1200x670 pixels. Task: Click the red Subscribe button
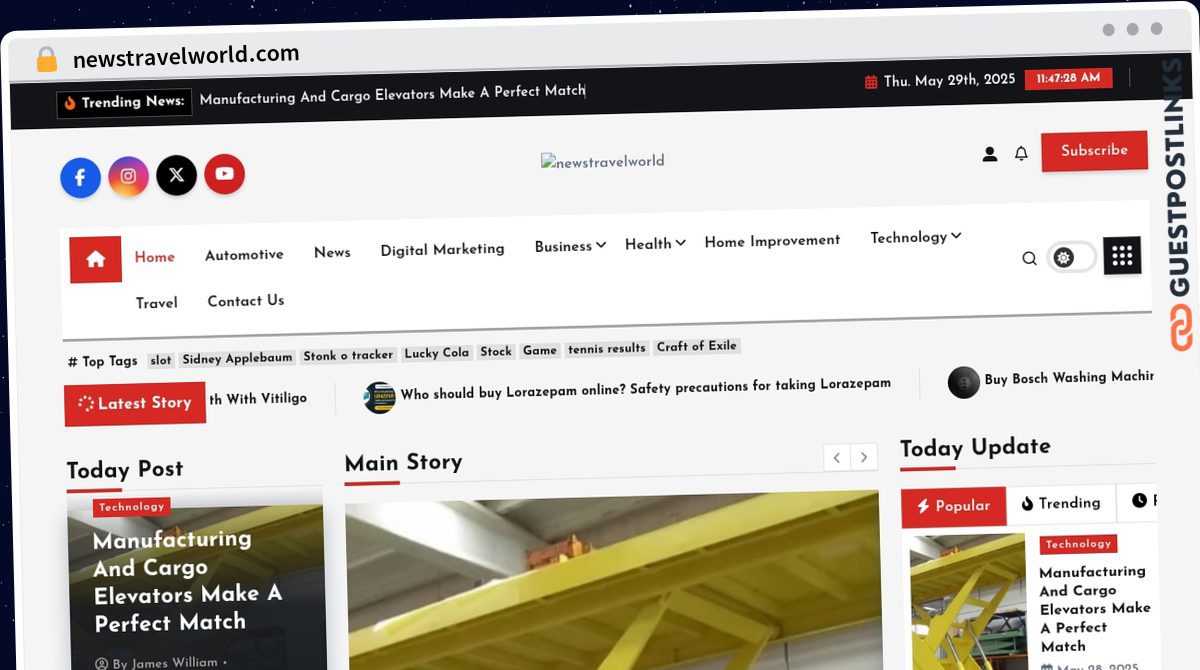pos(1094,151)
